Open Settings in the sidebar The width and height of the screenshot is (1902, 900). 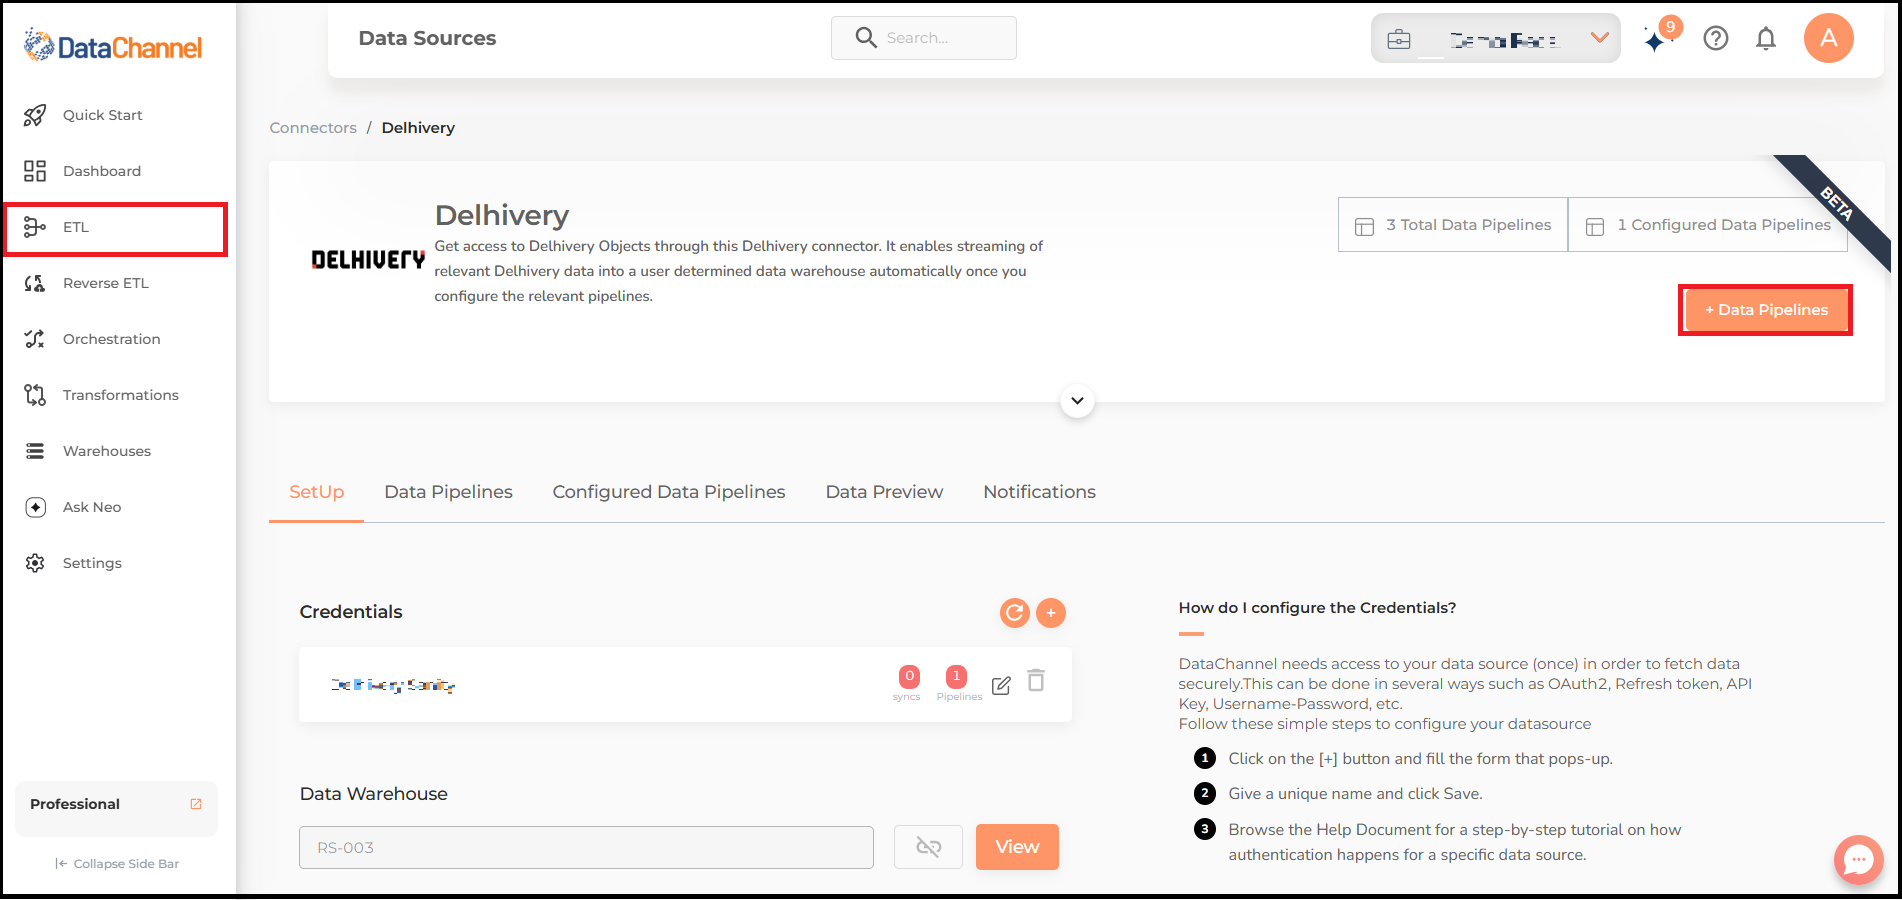pyautogui.click(x=92, y=563)
